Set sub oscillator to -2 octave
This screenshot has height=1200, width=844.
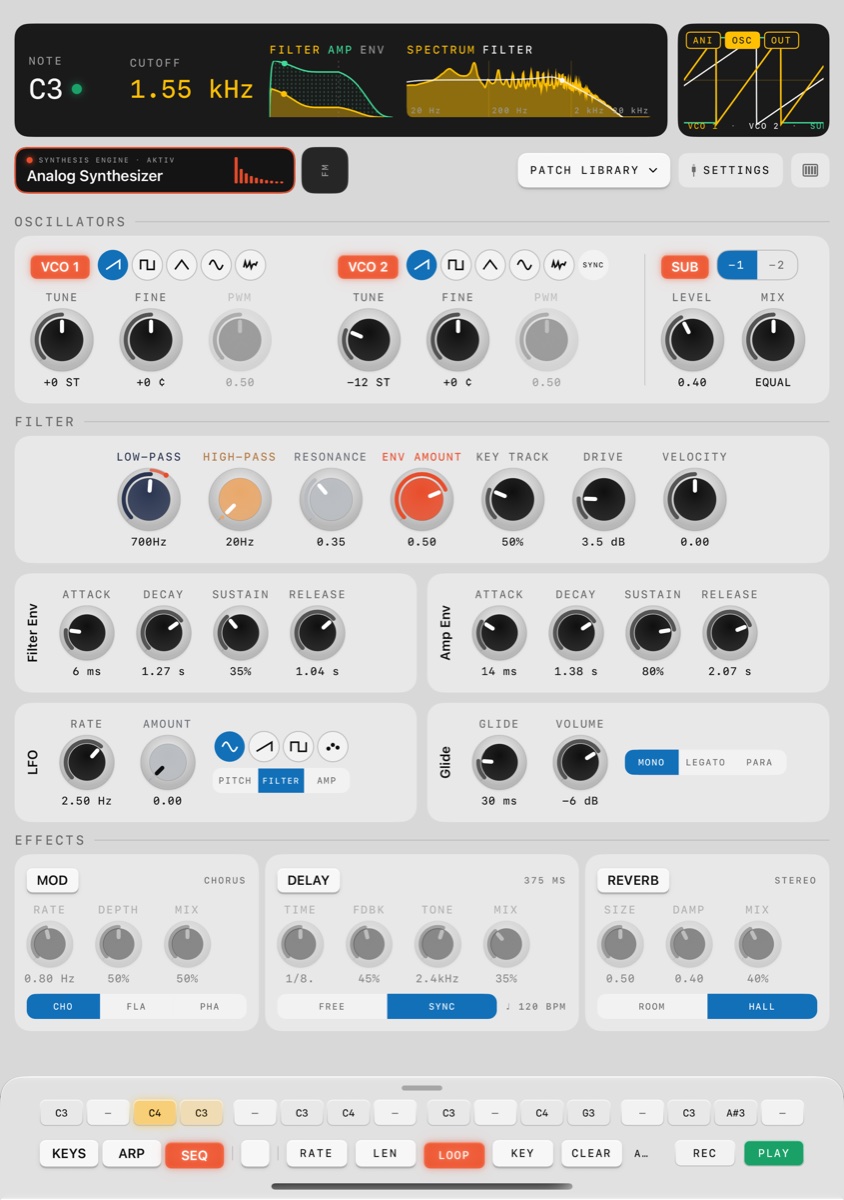(x=777, y=265)
